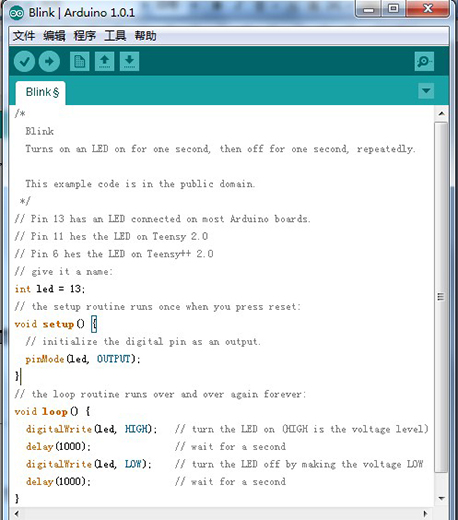Click the horizontal scrollbar right arrow

[x=425, y=513]
